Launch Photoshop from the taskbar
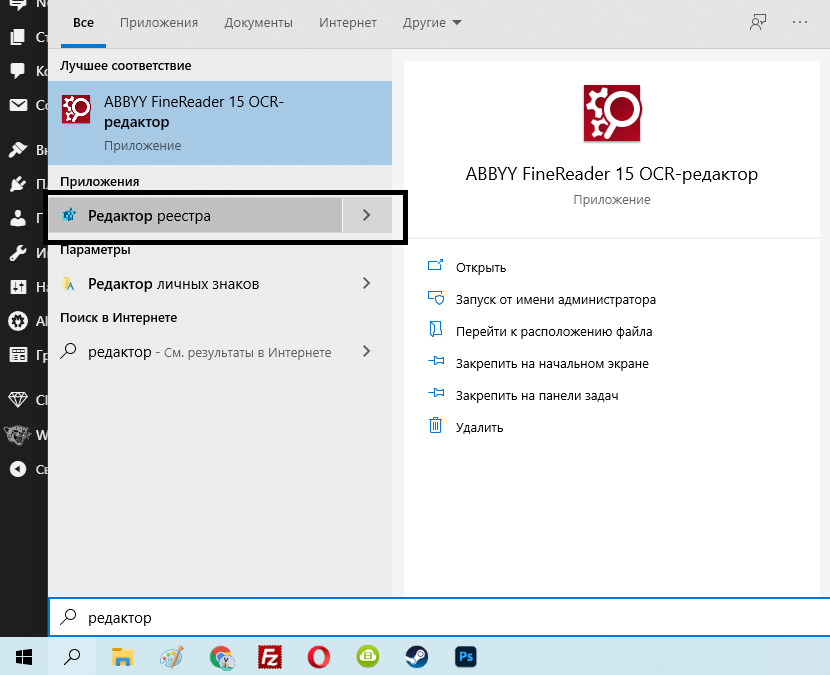Screen dimensions: 830x675 click(x=465, y=657)
